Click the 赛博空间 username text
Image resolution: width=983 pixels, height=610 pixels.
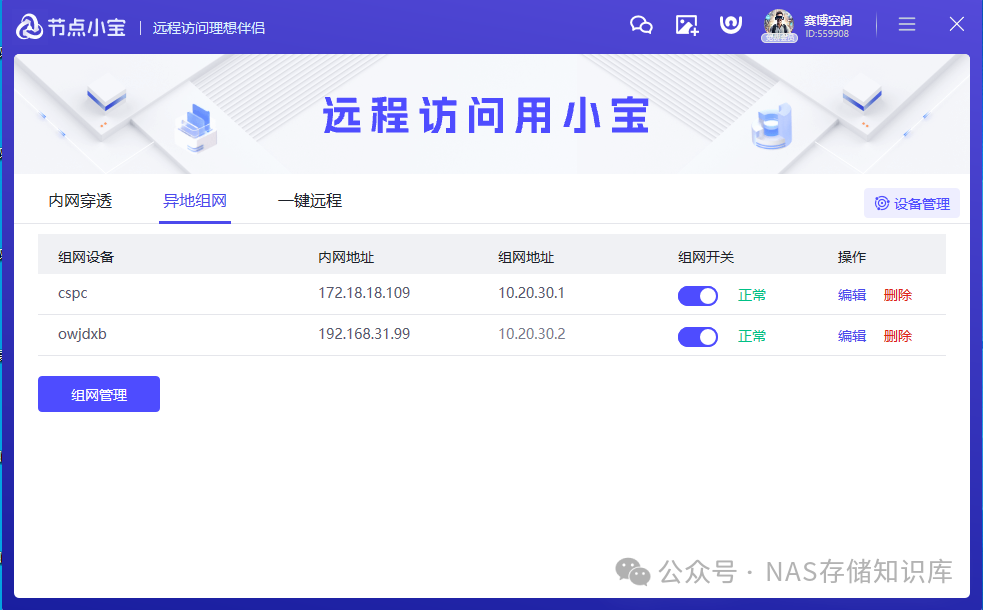[x=828, y=20]
